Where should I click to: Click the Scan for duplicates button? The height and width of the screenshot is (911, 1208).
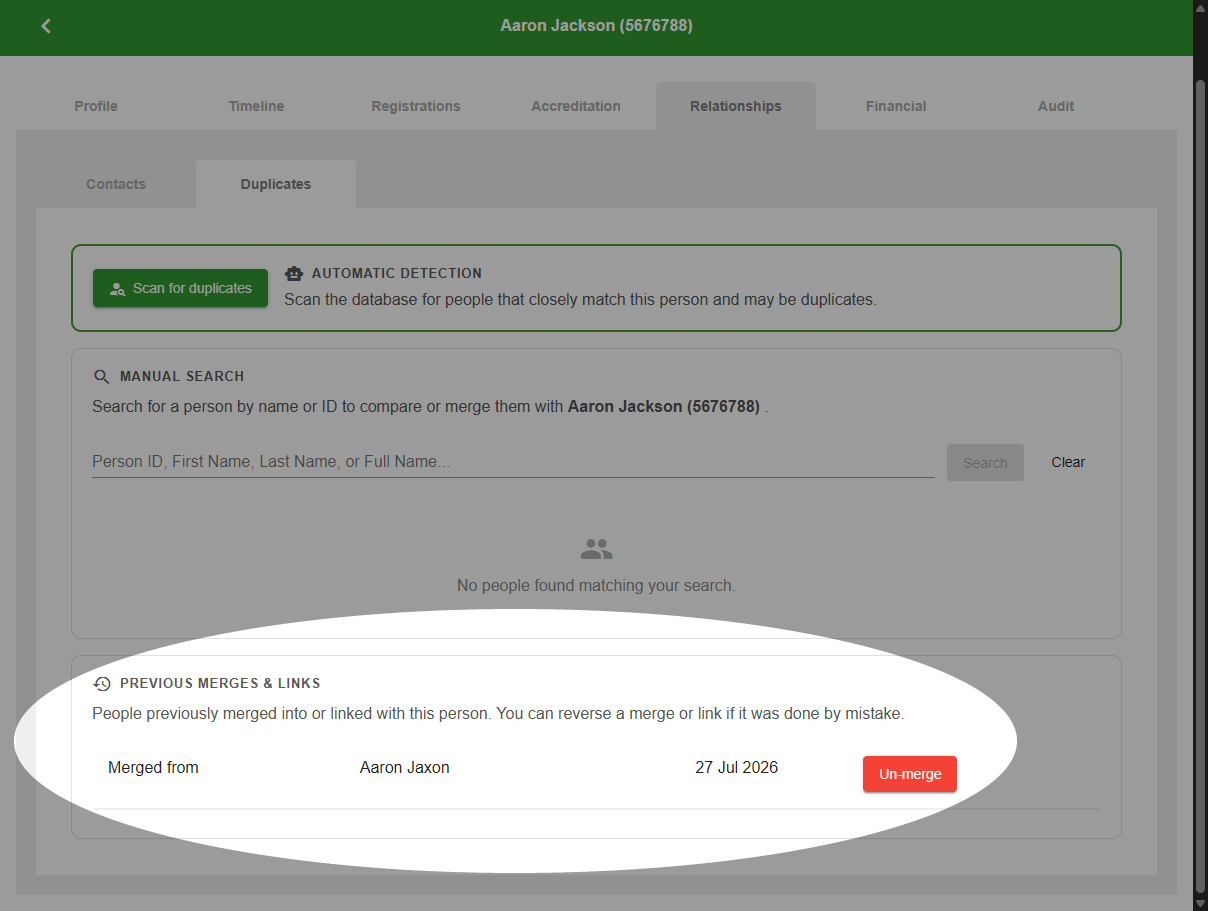[x=180, y=288]
